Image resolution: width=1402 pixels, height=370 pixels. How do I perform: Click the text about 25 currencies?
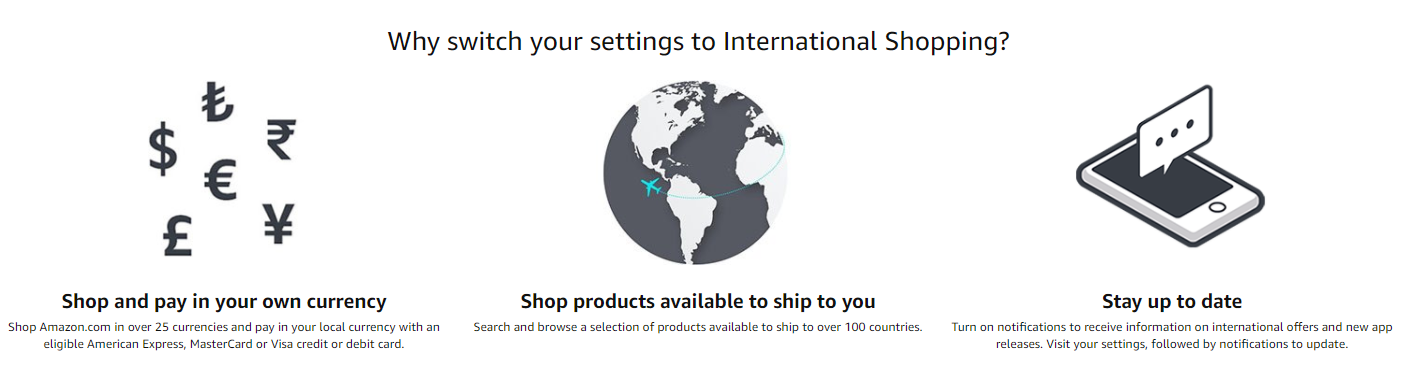click(224, 335)
